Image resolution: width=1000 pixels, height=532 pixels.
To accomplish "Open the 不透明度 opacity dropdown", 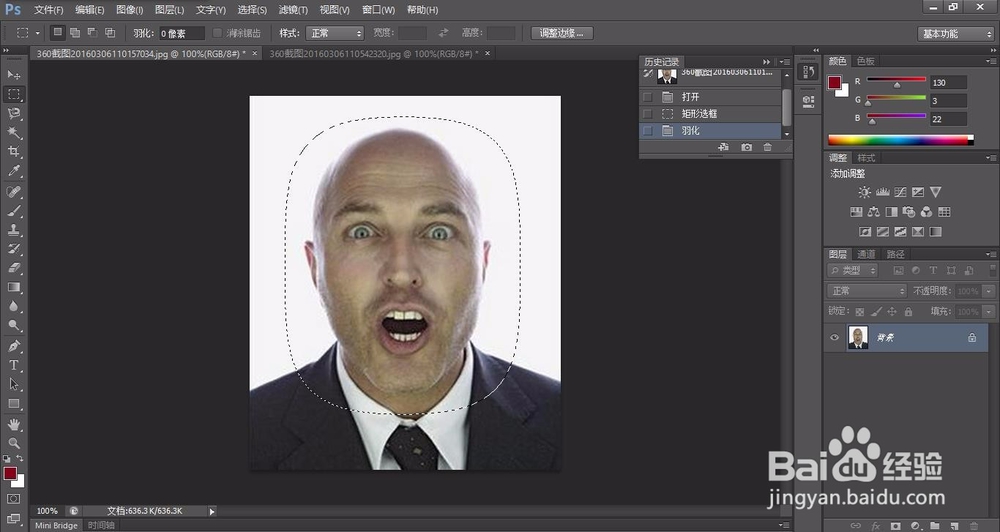I will coord(989,291).
